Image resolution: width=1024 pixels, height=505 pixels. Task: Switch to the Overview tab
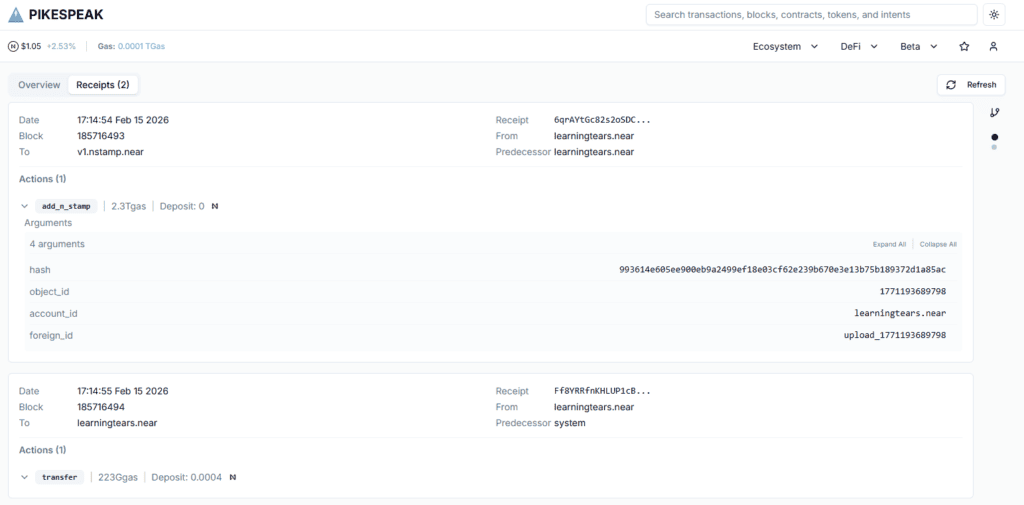39,85
